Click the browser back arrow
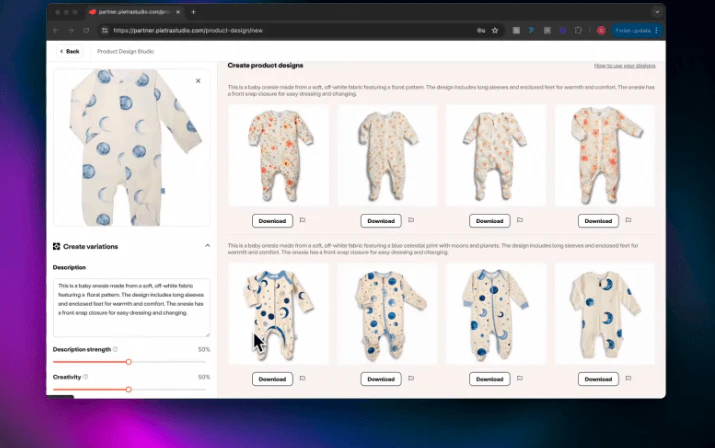 point(56,31)
